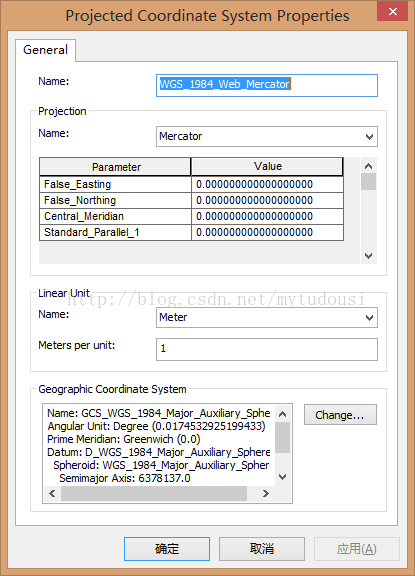The width and height of the screenshot is (415, 576).
Task: Select the False_Easting parameter cell
Action: [x=115, y=184]
